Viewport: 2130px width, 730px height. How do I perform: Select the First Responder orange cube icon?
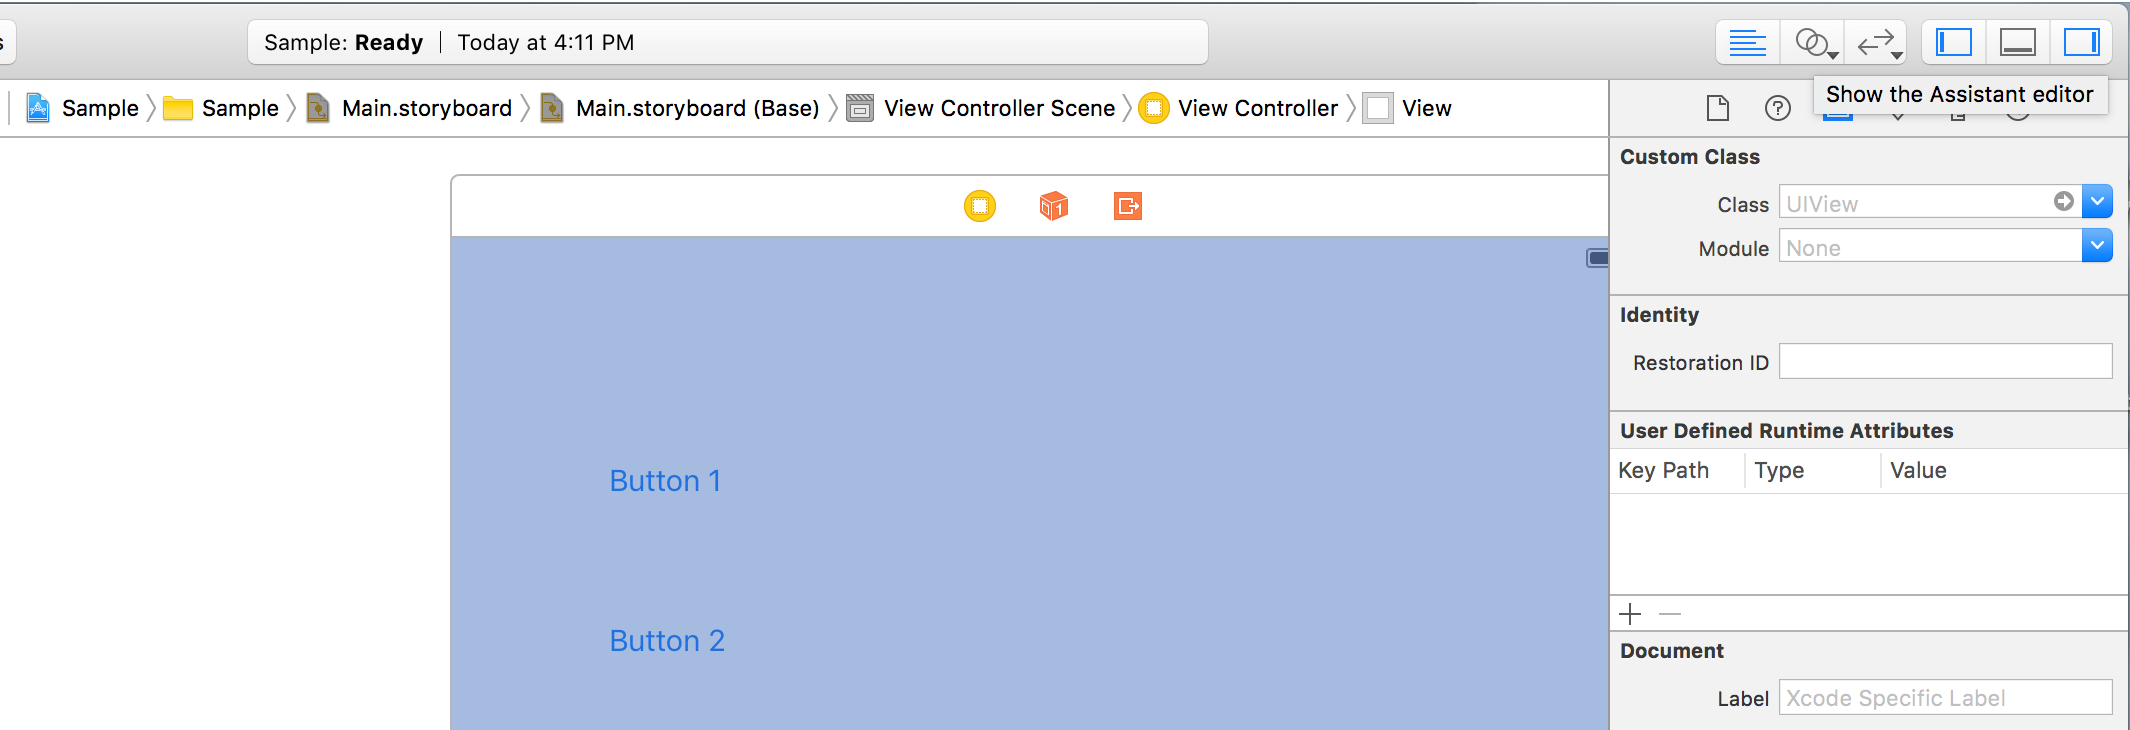tap(1052, 206)
